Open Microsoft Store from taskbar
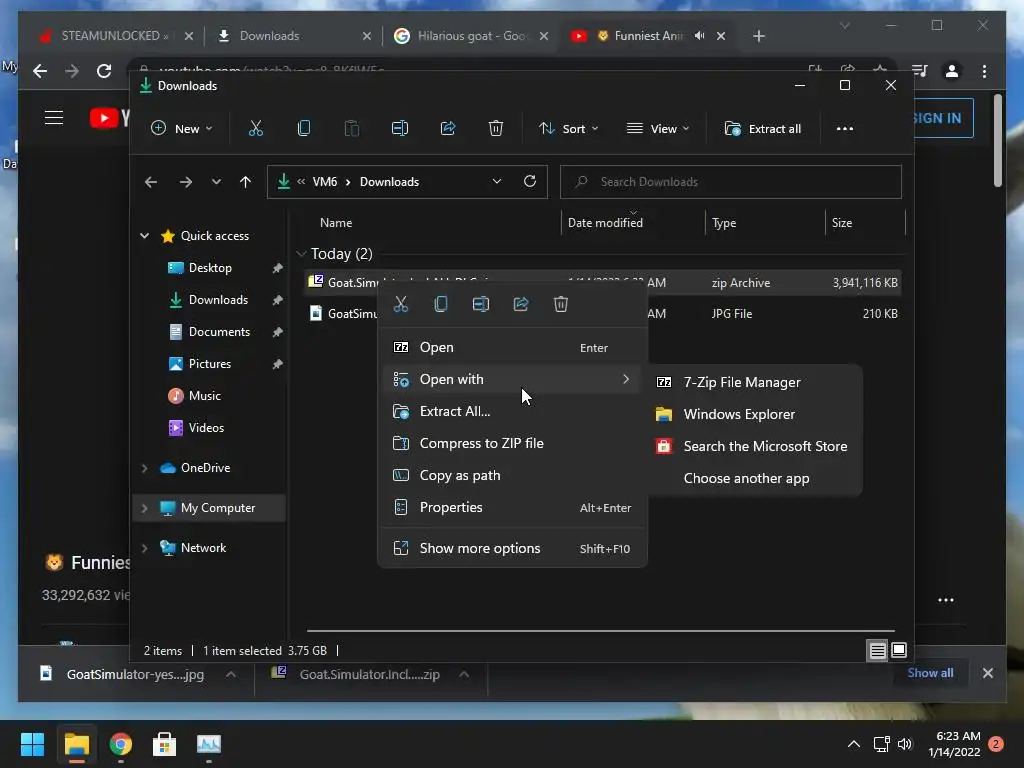 [x=164, y=744]
